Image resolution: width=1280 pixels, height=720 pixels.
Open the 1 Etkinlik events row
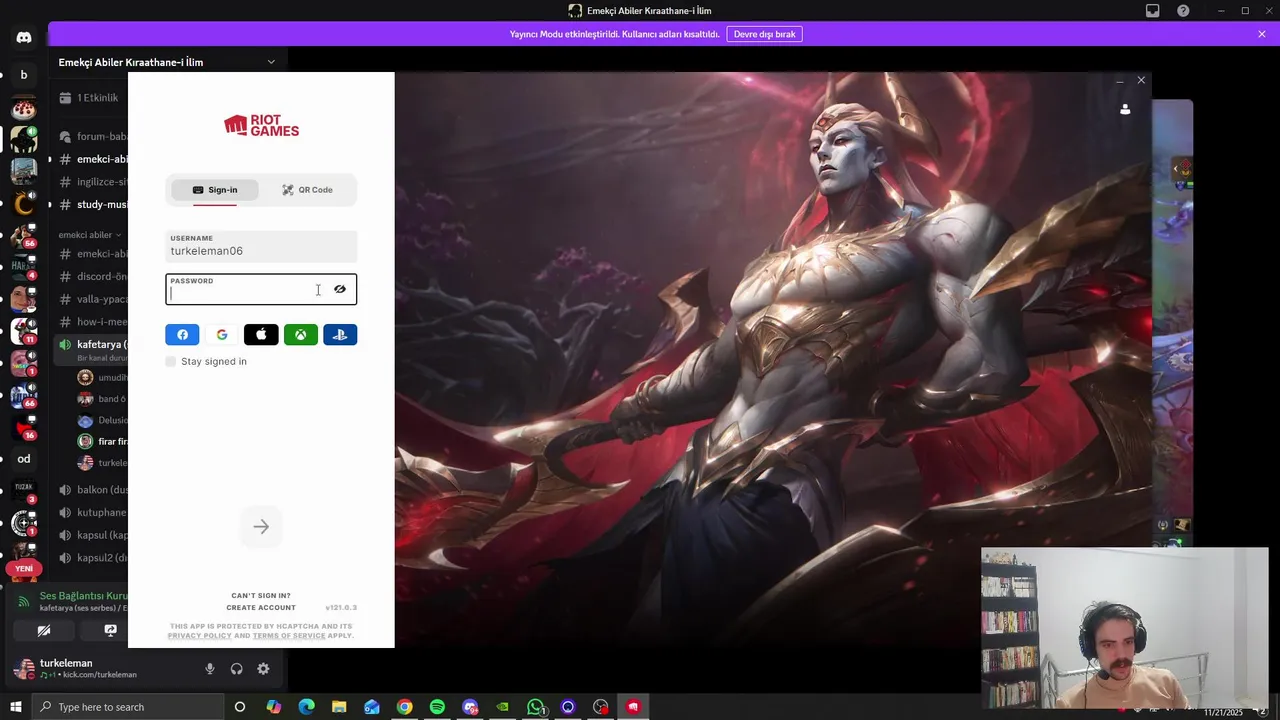click(x=90, y=98)
